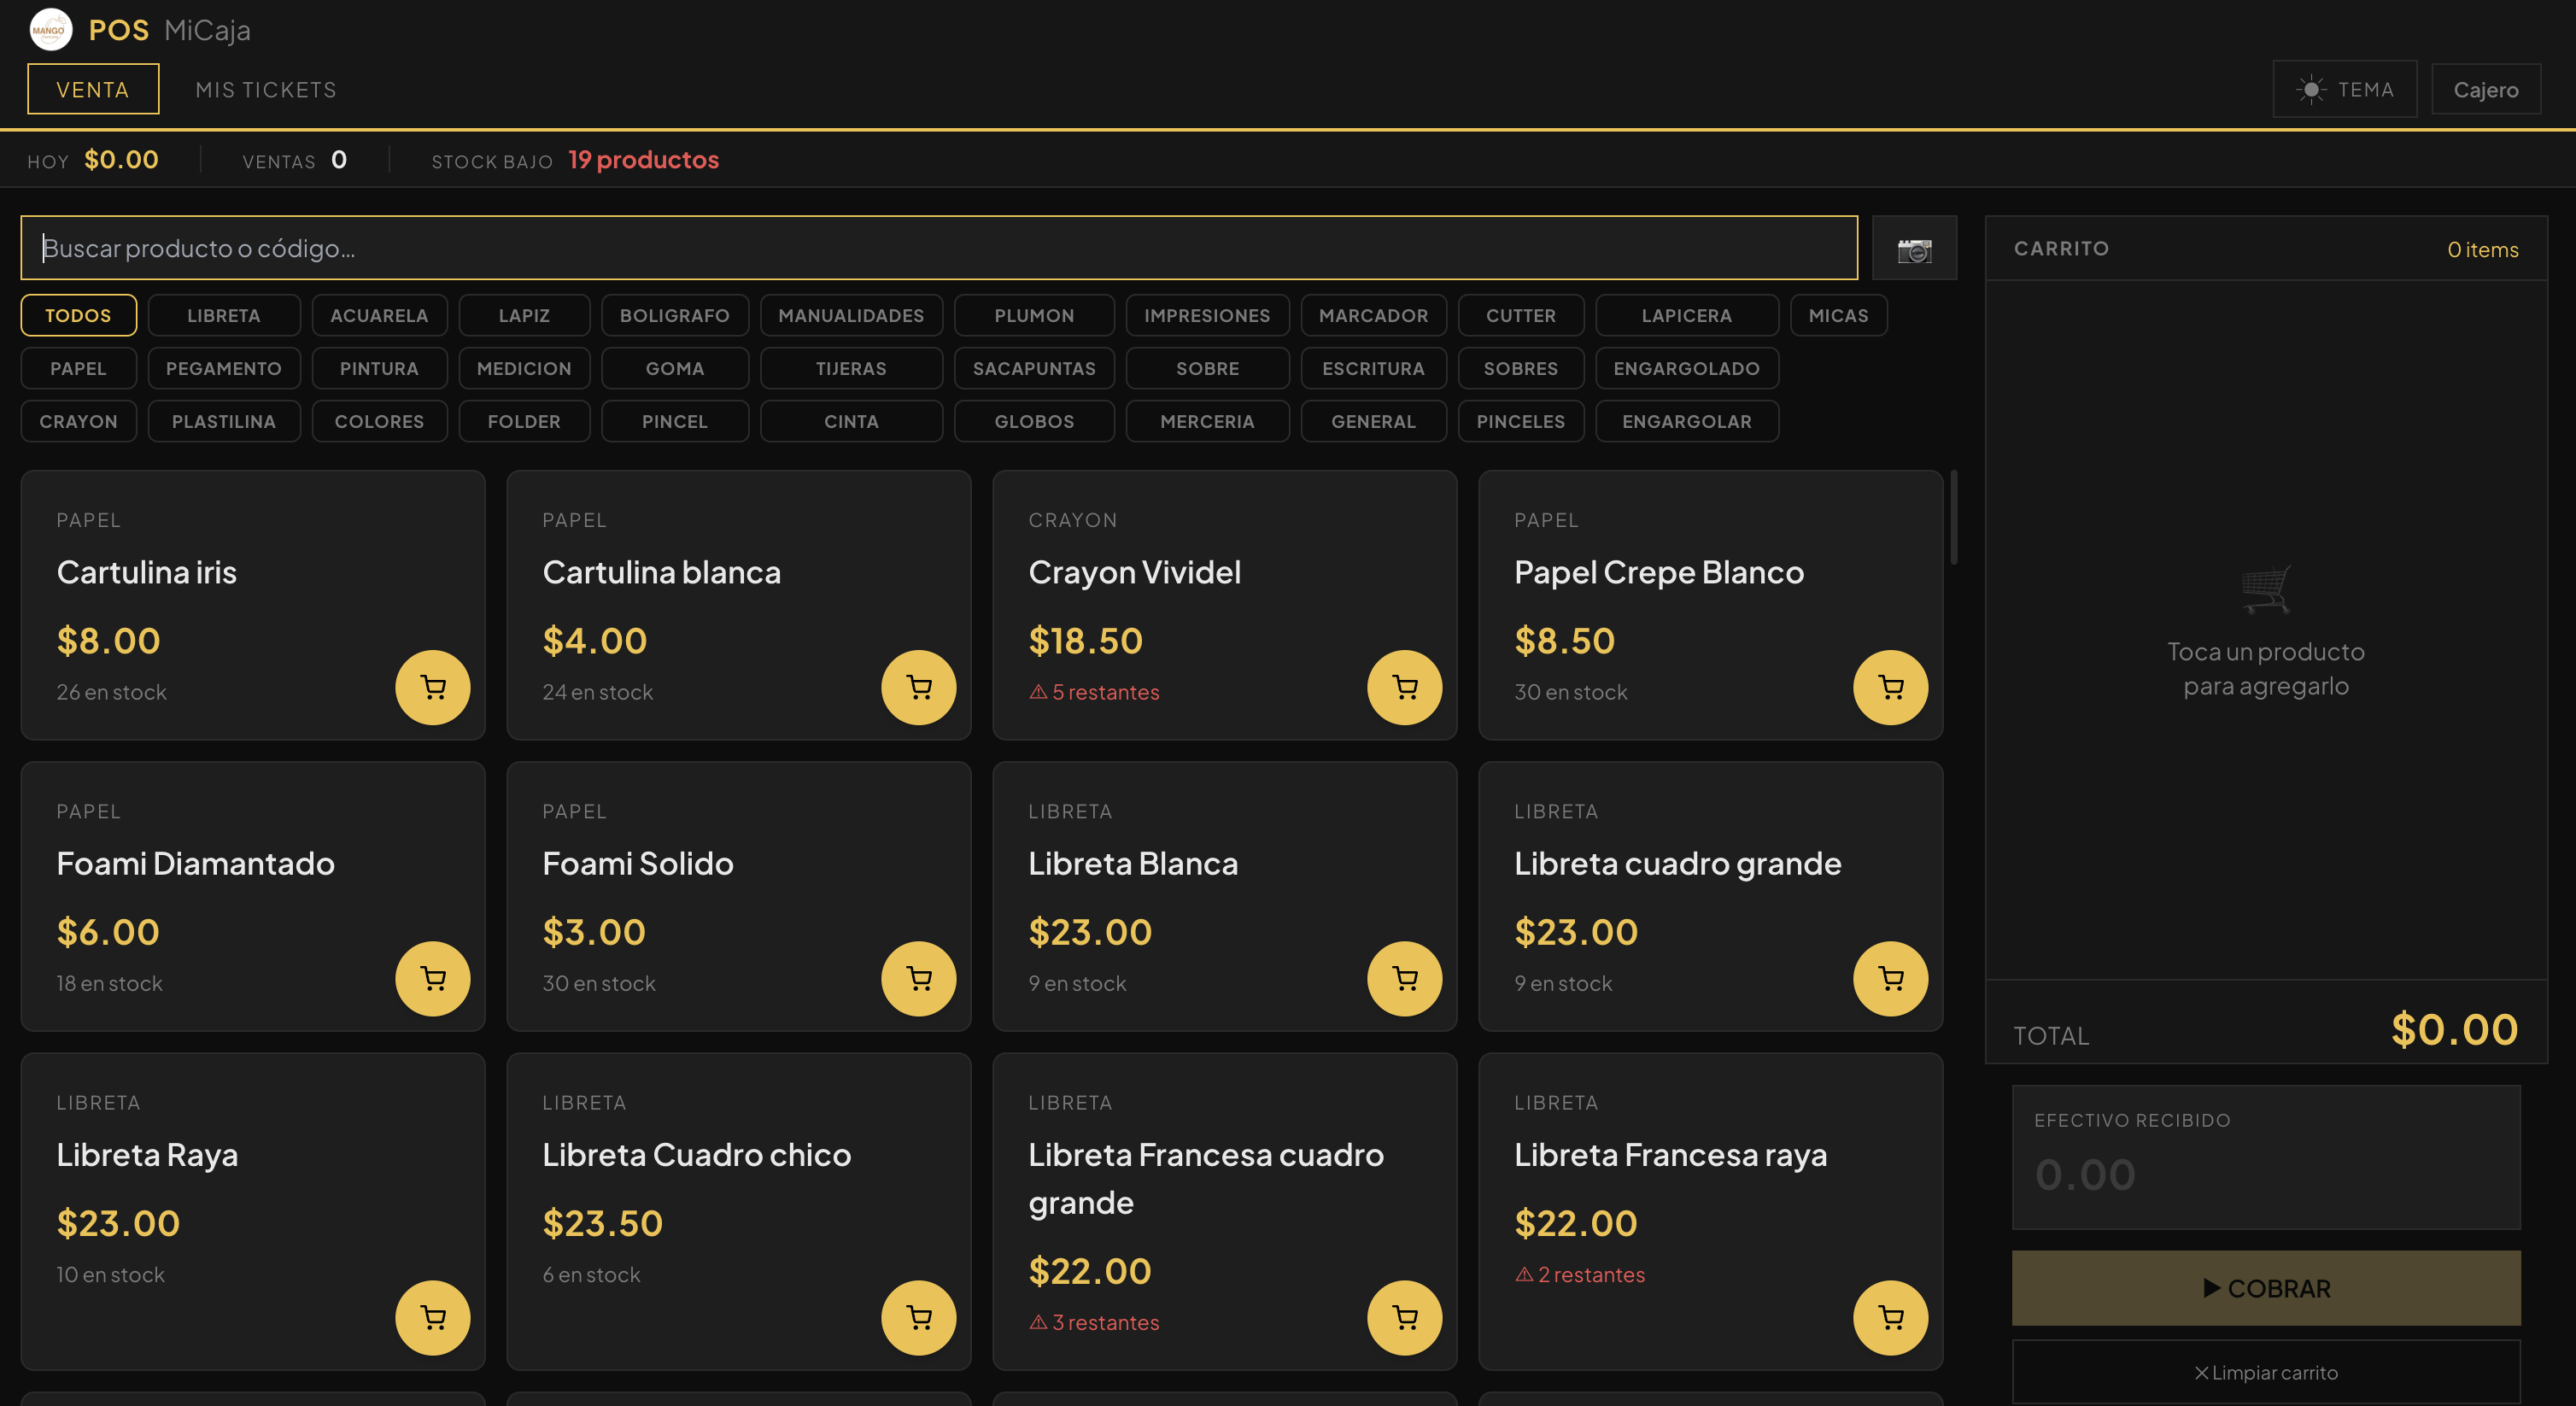Screen dimensions: 2576x1406
Task: Filter by IMPRESIONES category
Action: [1207, 315]
